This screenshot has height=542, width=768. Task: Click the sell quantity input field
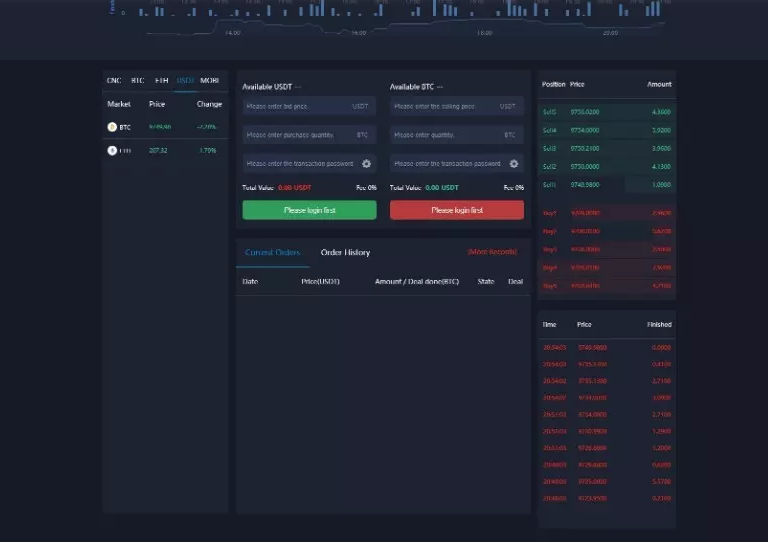pyautogui.click(x=446, y=134)
